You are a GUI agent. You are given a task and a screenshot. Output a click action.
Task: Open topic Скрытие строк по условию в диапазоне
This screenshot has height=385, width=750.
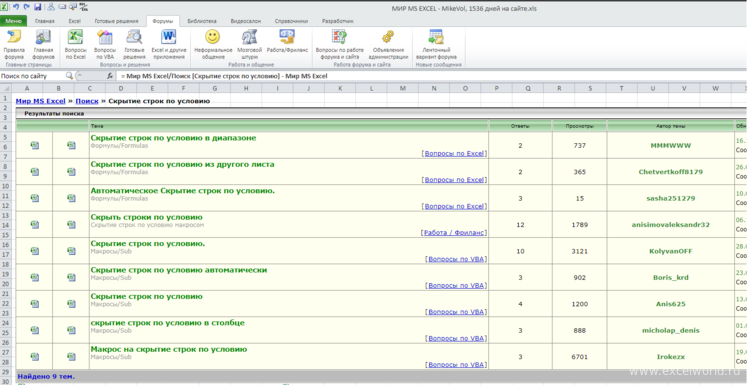pyautogui.click(x=173, y=138)
